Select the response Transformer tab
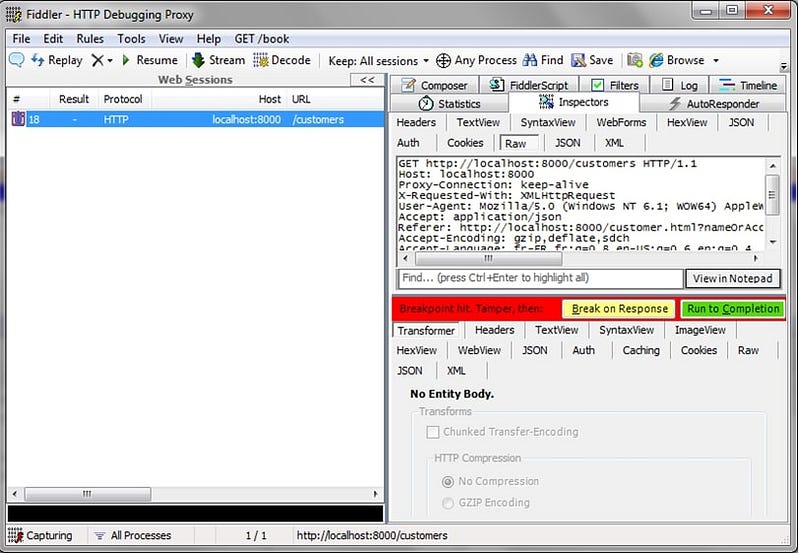The height and width of the screenshot is (554, 800). [x=426, y=331]
